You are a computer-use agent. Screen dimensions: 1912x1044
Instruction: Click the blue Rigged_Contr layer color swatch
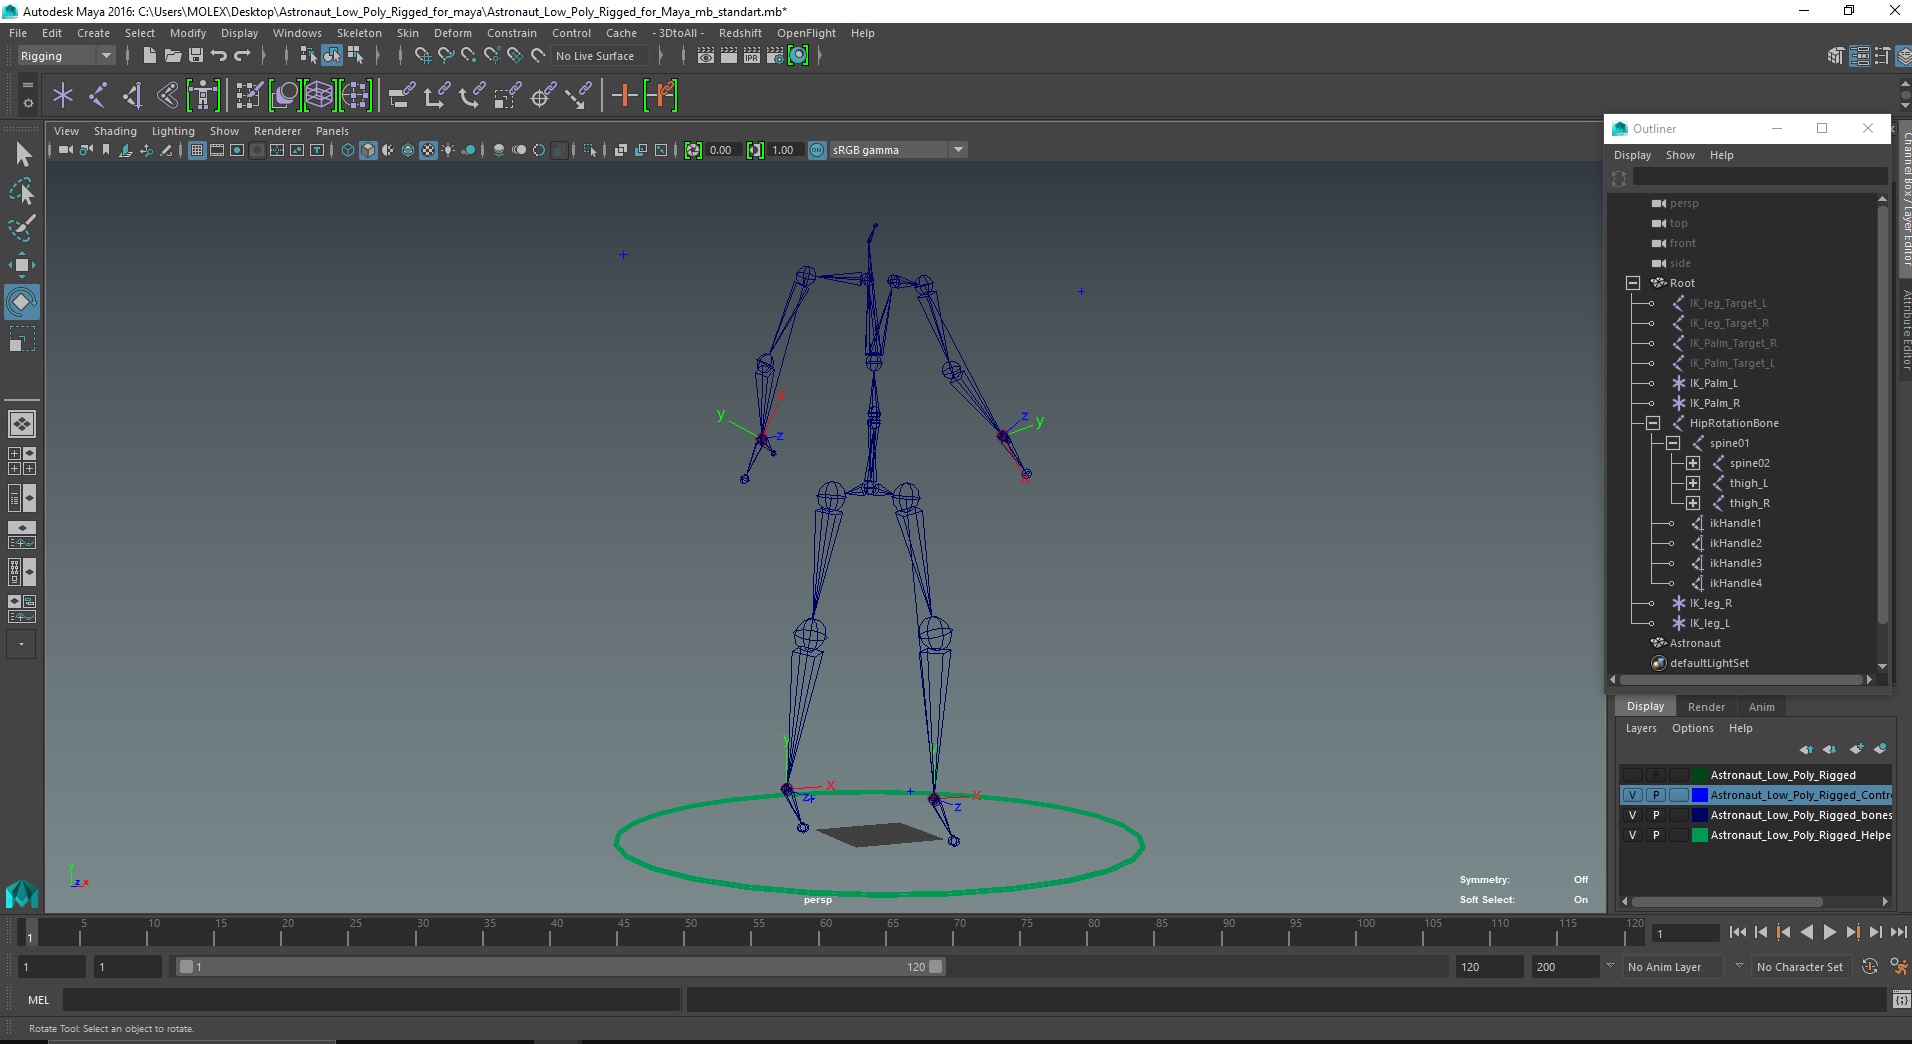pyautogui.click(x=1699, y=795)
